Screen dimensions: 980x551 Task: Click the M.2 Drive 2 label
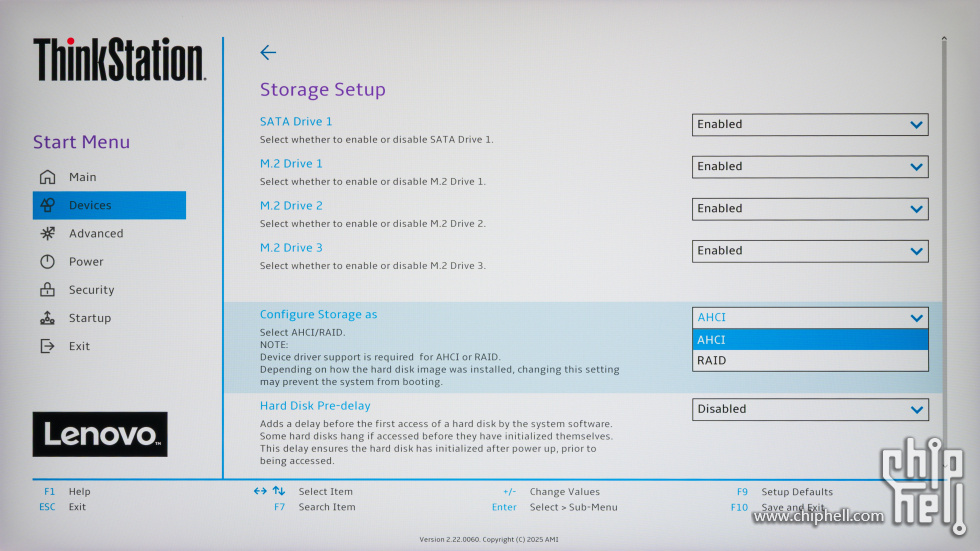tap(291, 206)
